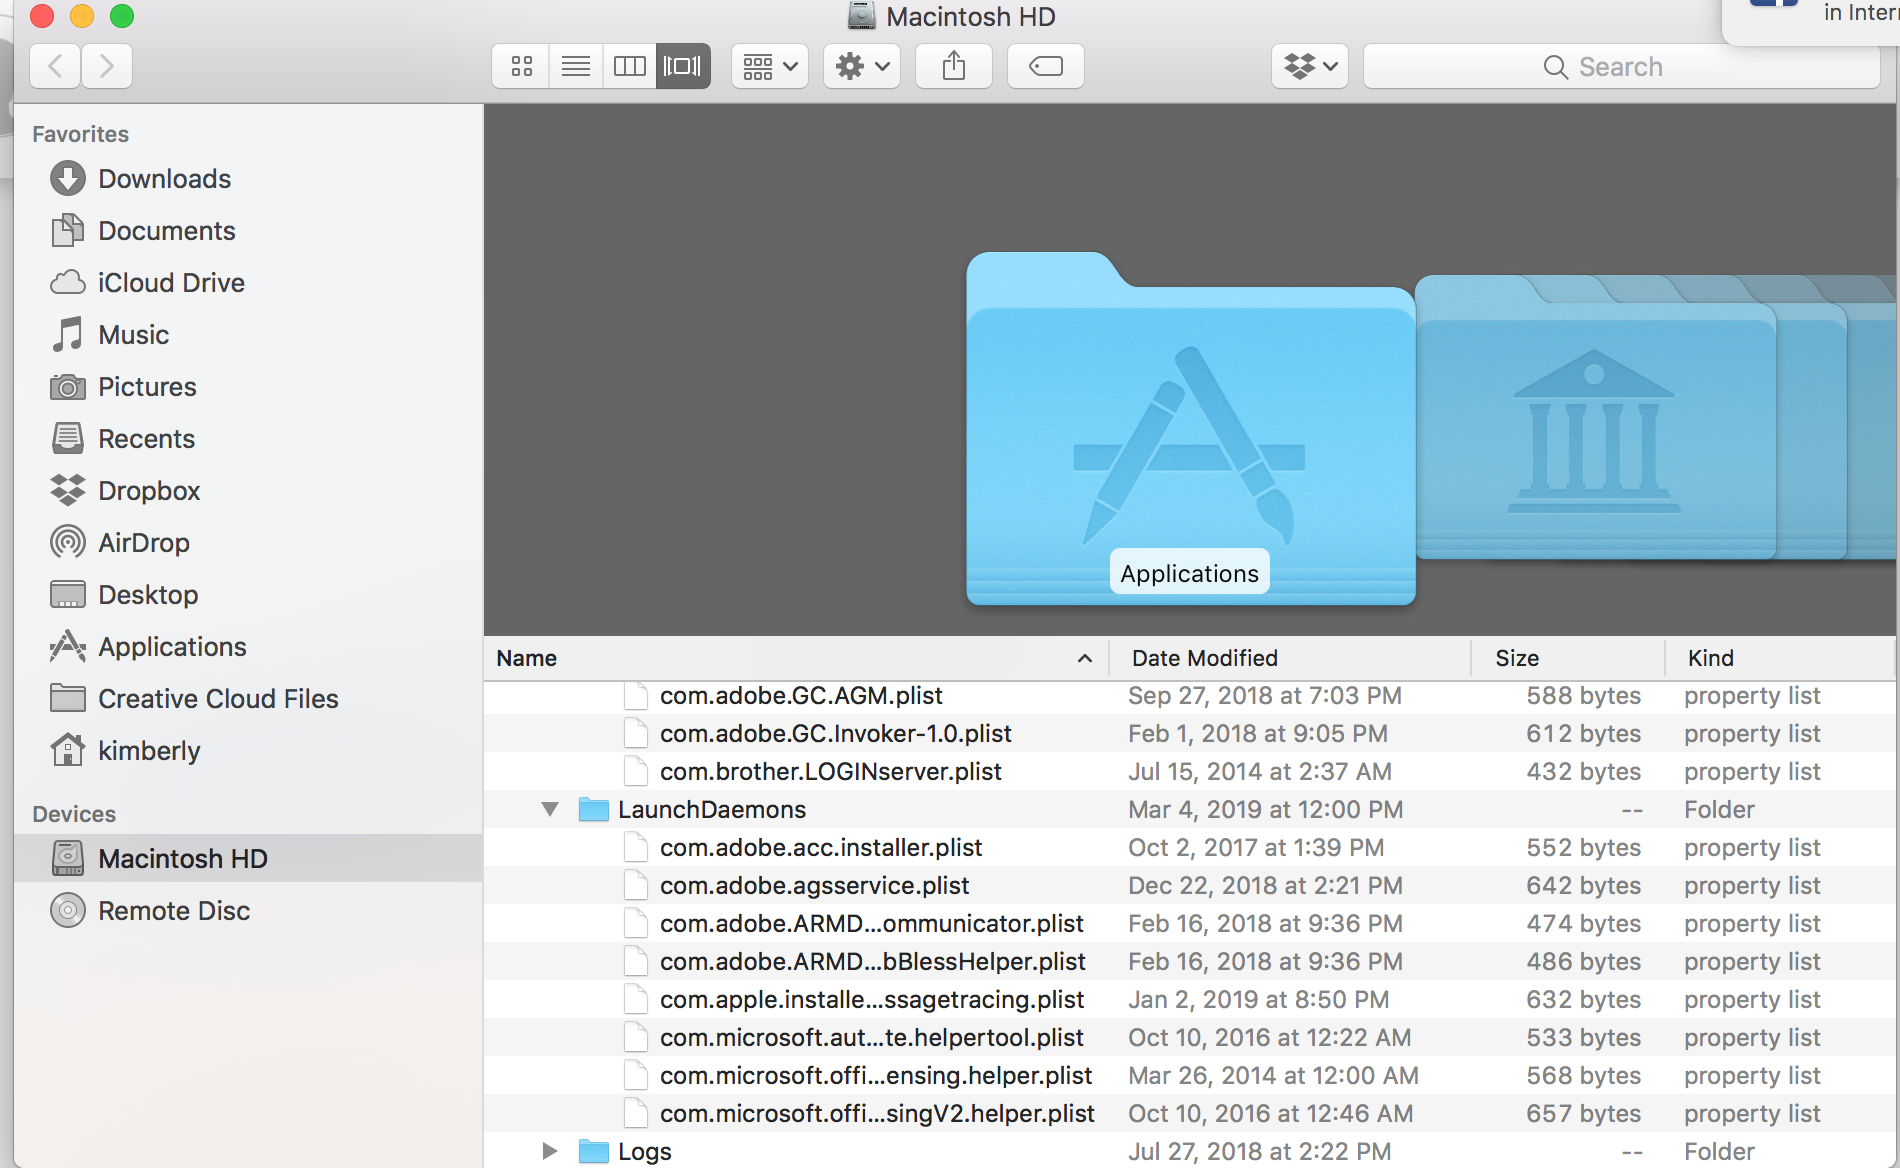Click the Macintosh HD title bar proxy icon
The height and width of the screenshot is (1168, 1900).
click(861, 16)
